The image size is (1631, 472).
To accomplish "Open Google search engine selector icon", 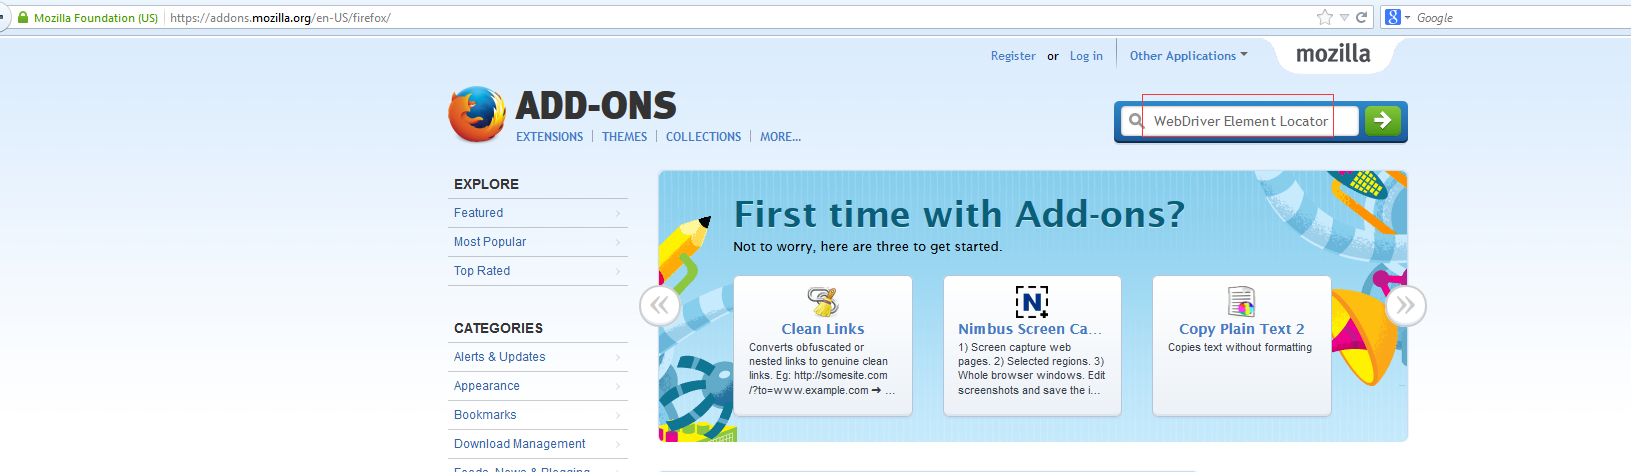I will pos(1396,17).
